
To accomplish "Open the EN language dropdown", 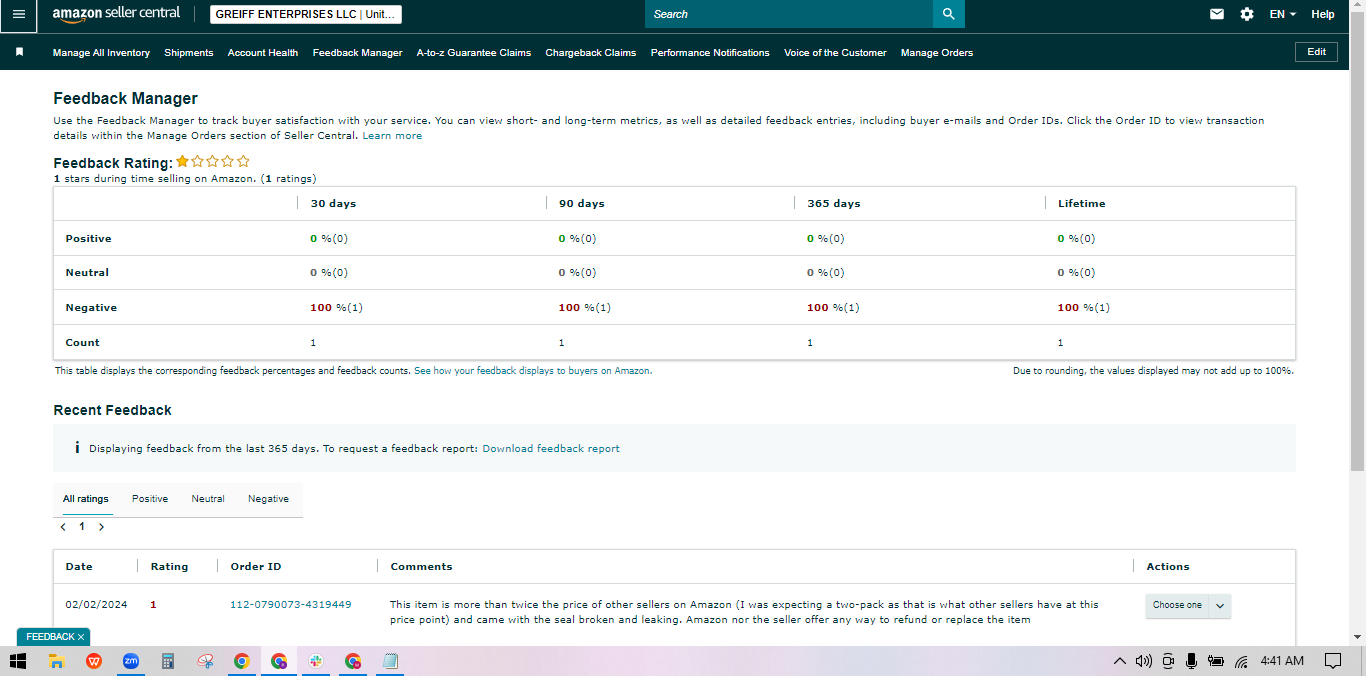I will (x=1282, y=14).
